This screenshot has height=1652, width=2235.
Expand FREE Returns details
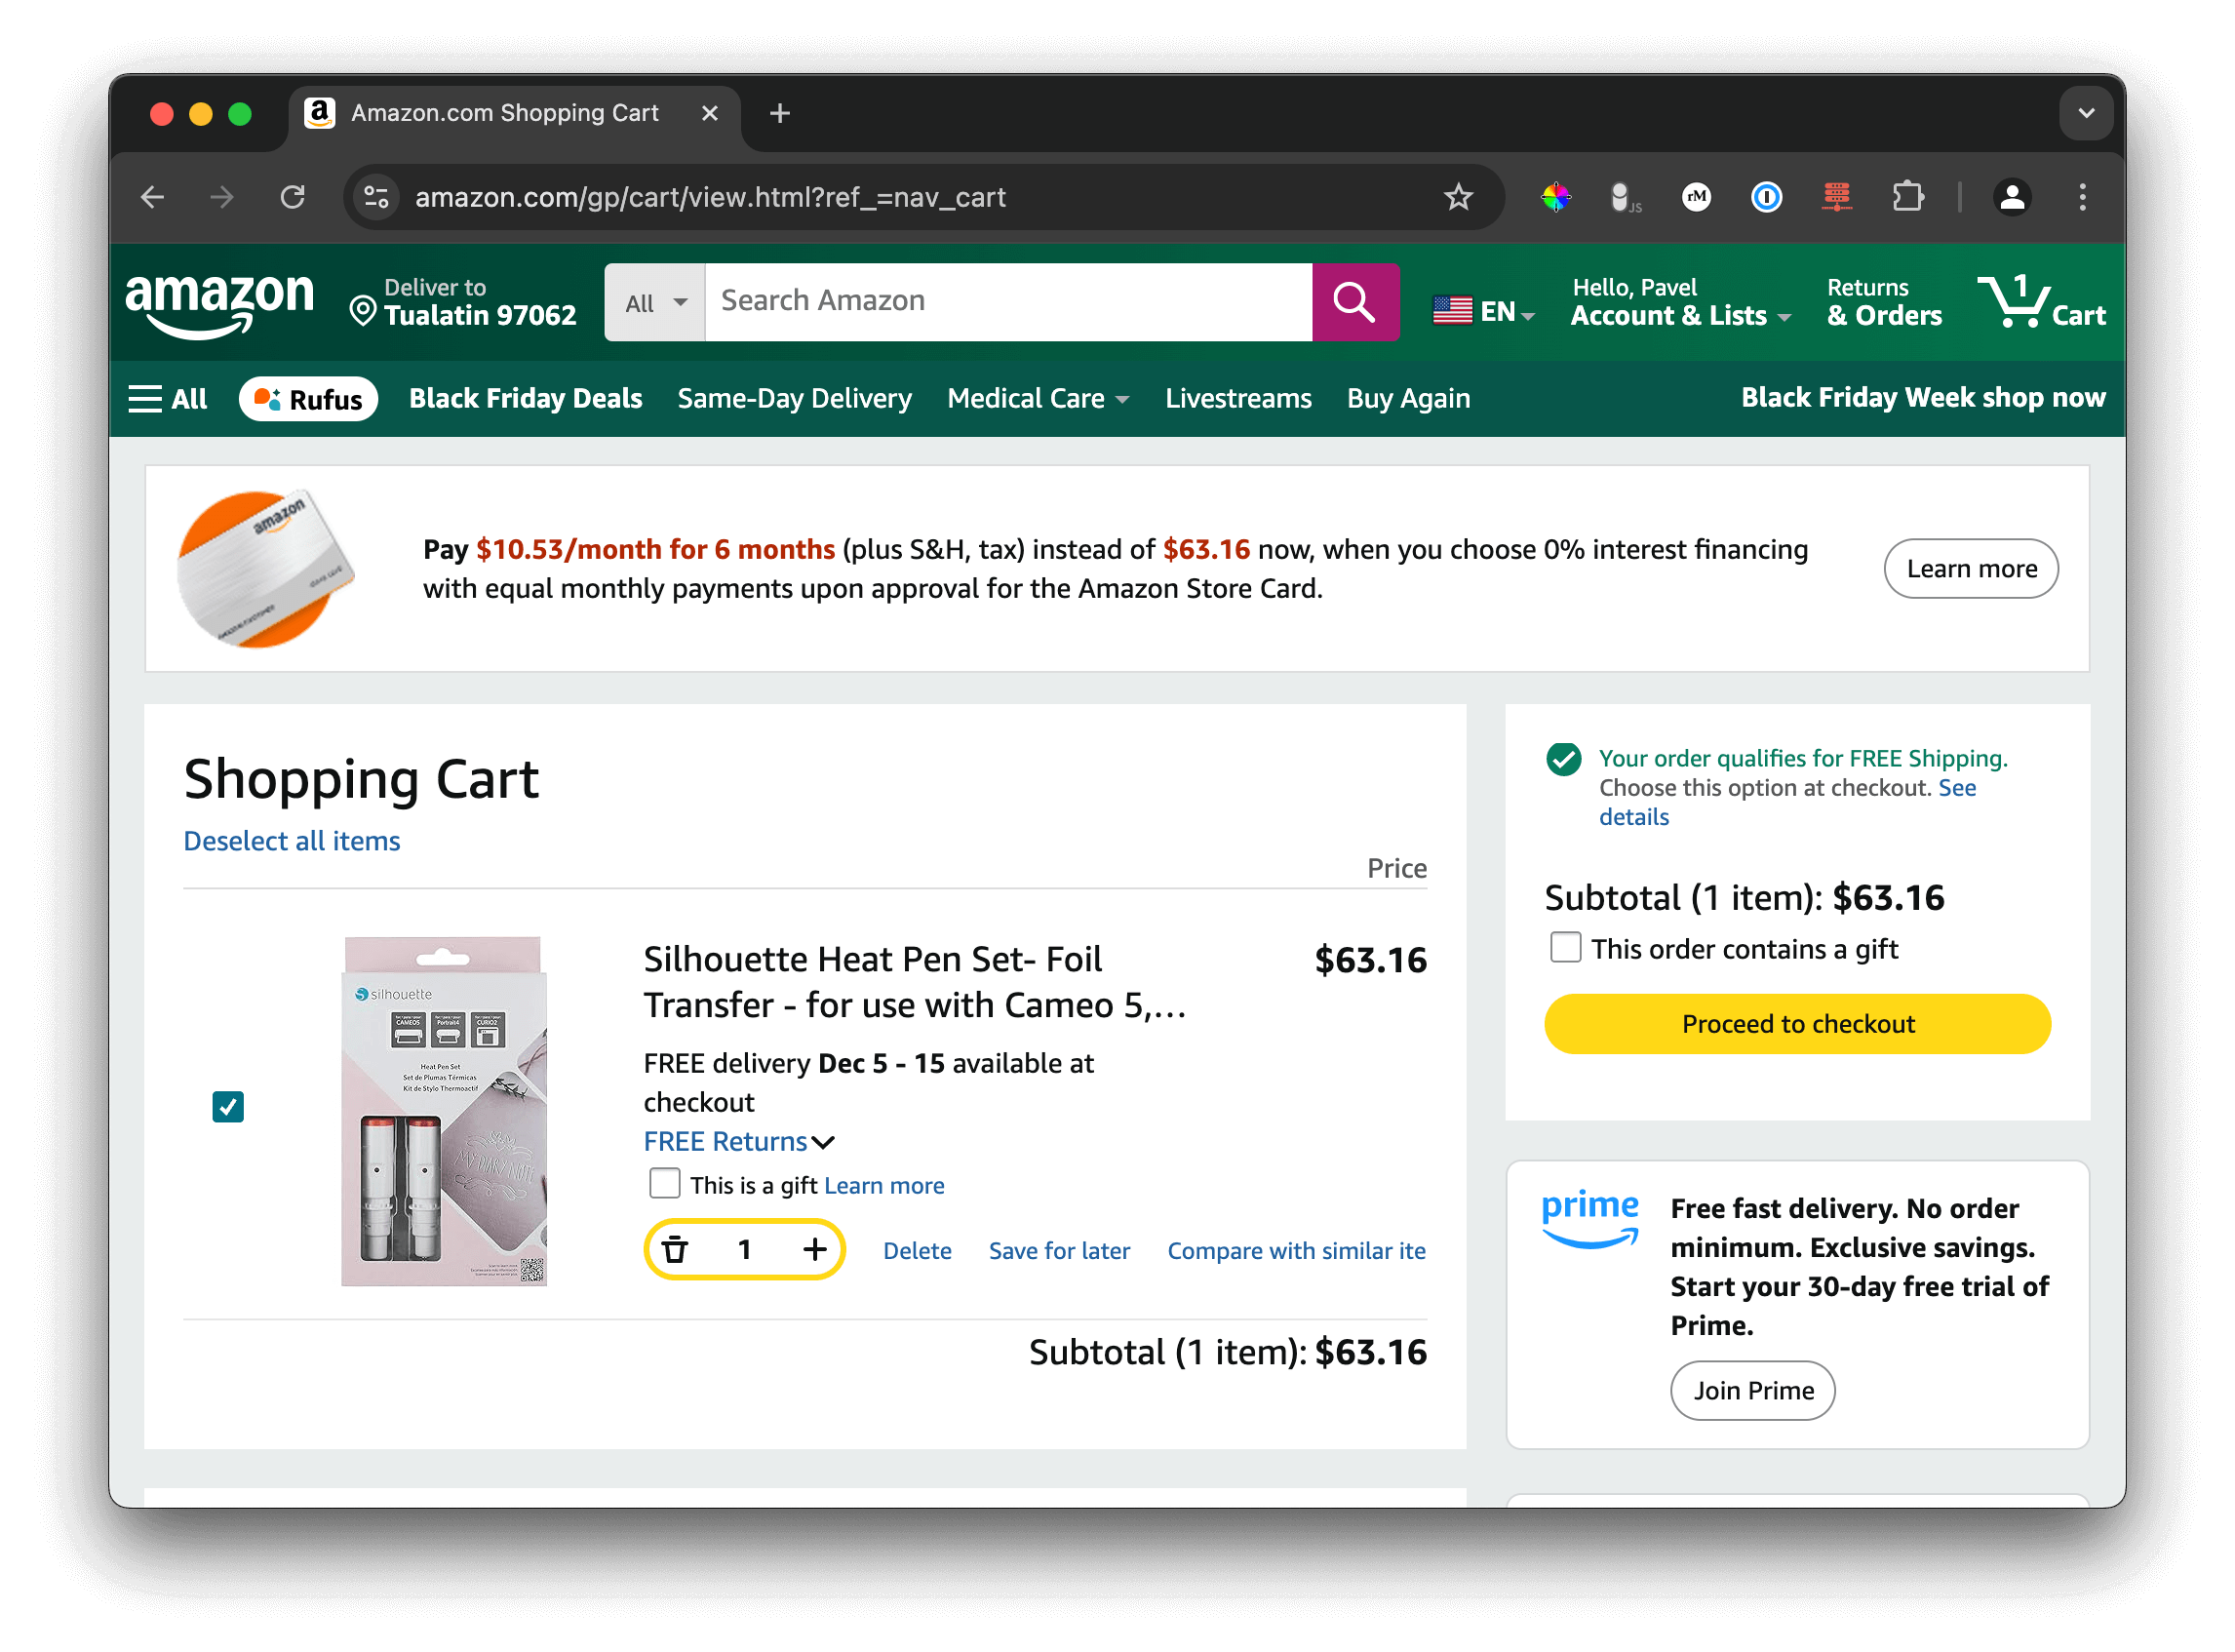[738, 1141]
